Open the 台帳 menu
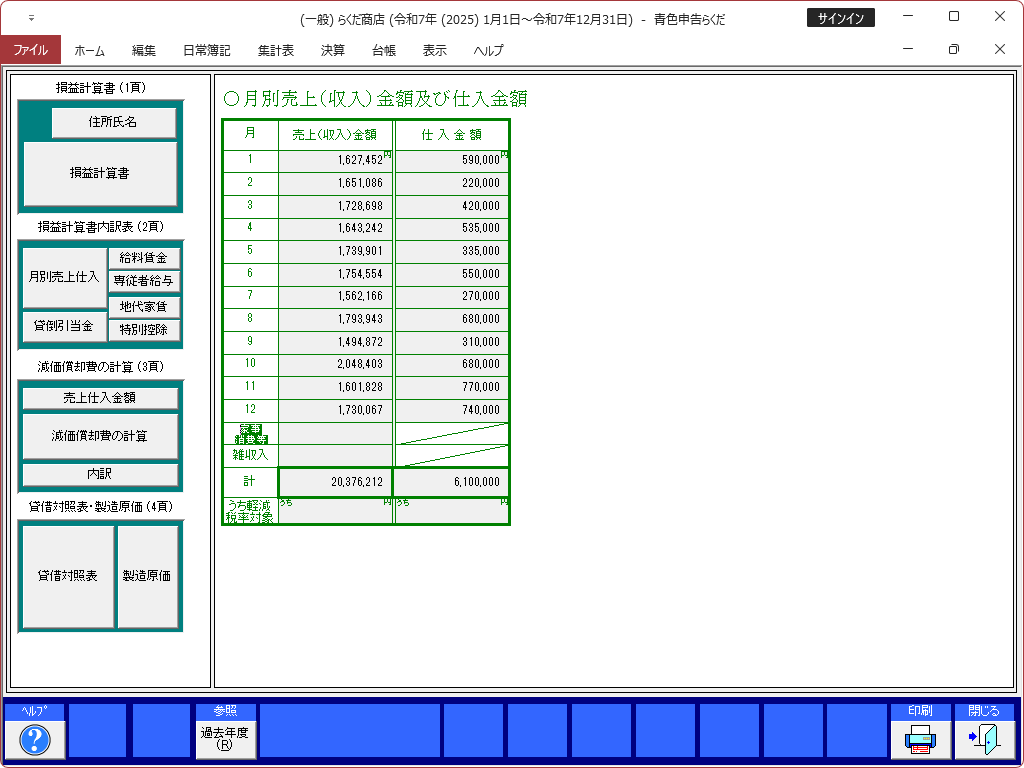This screenshot has width=1024, height=768. (x=384, y=50)
